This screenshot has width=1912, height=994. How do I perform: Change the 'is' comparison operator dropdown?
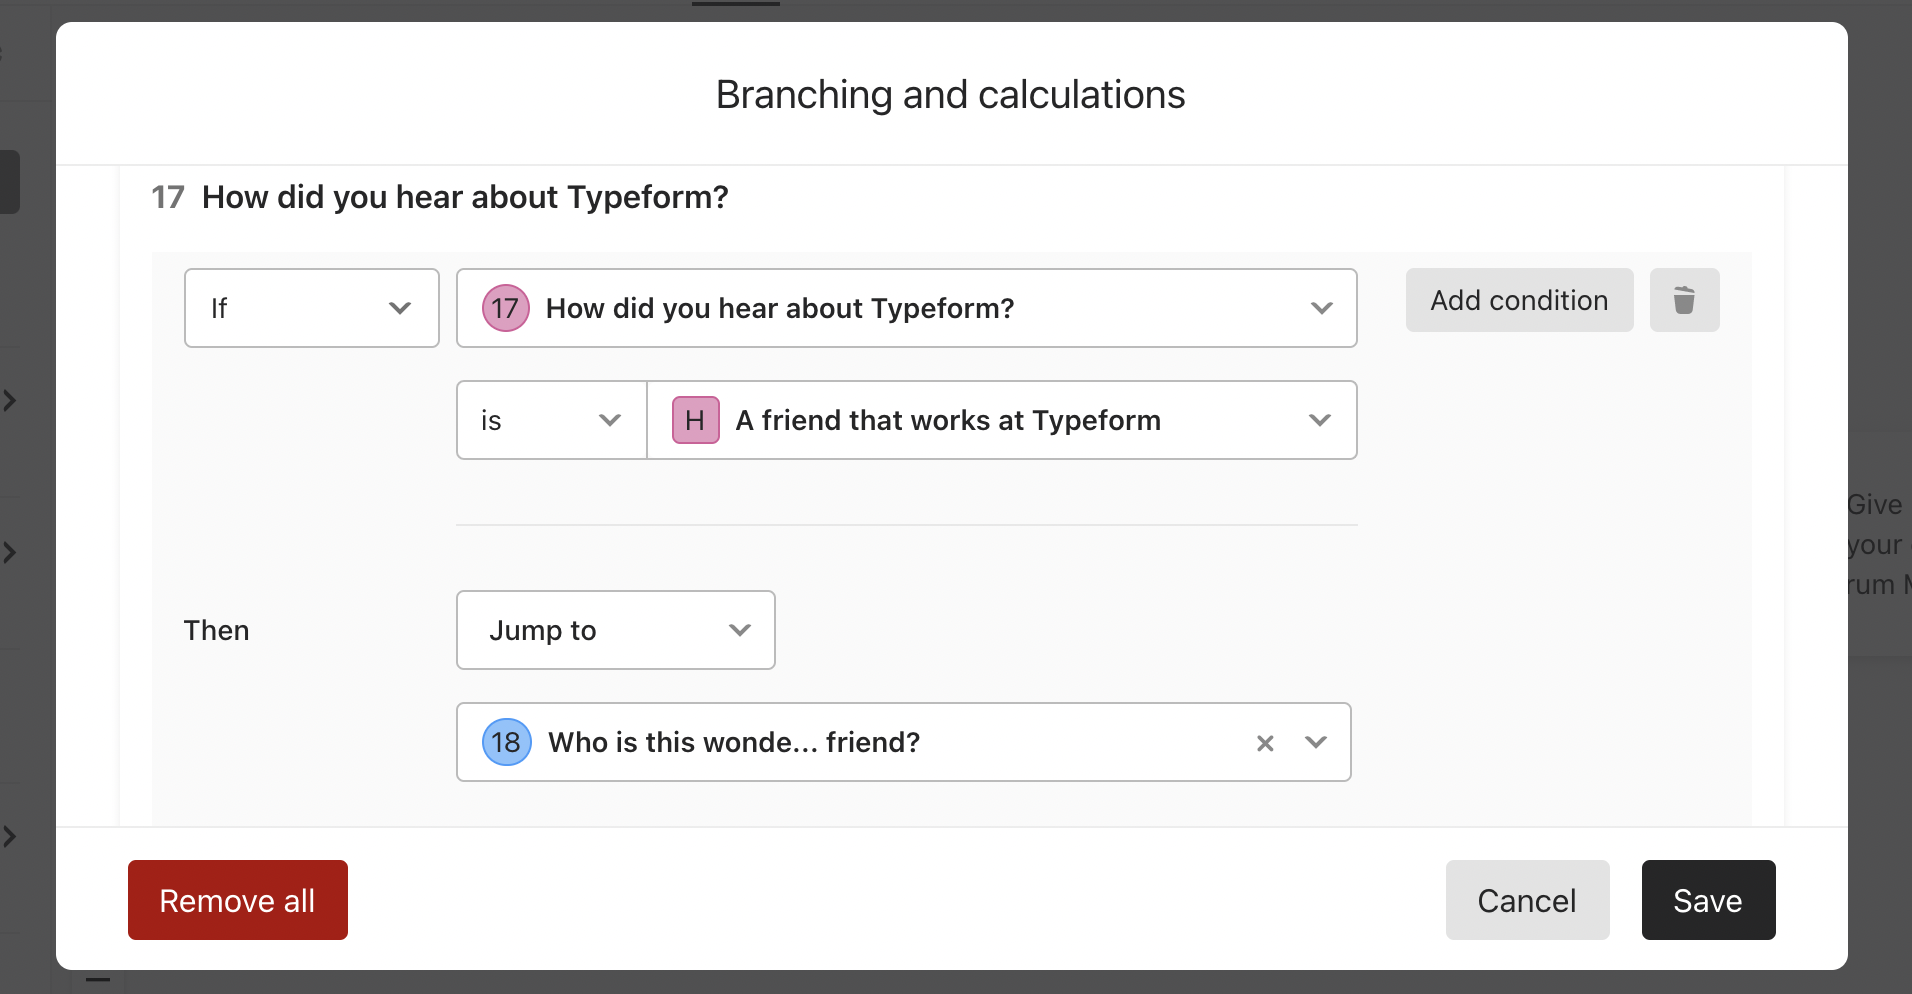(x=552, y=420)
